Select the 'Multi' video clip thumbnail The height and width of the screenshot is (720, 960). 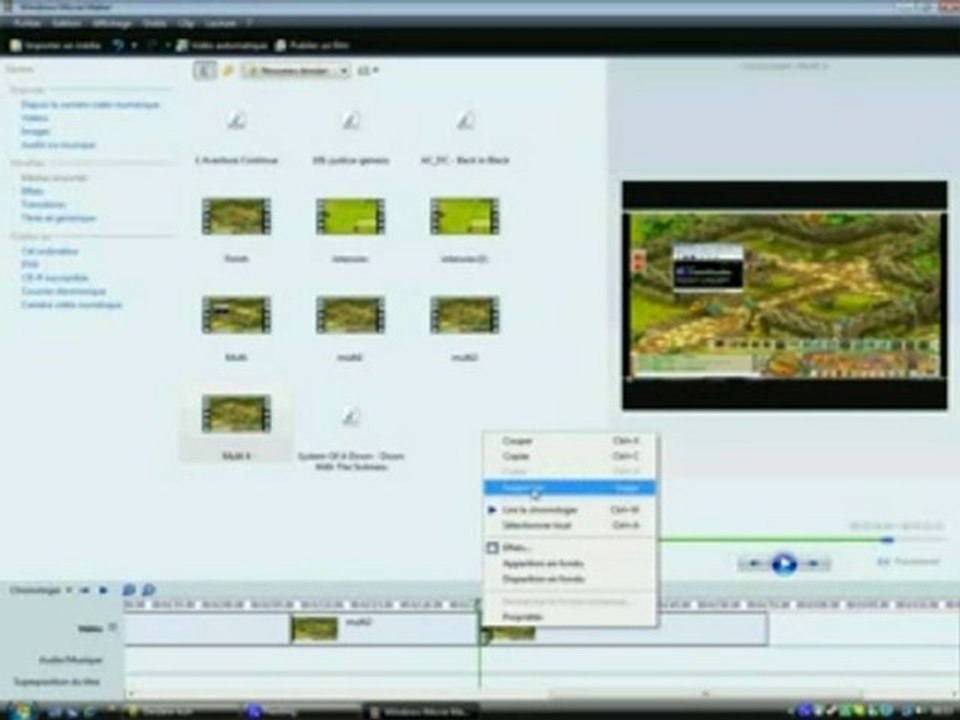[x=236, y=315]
